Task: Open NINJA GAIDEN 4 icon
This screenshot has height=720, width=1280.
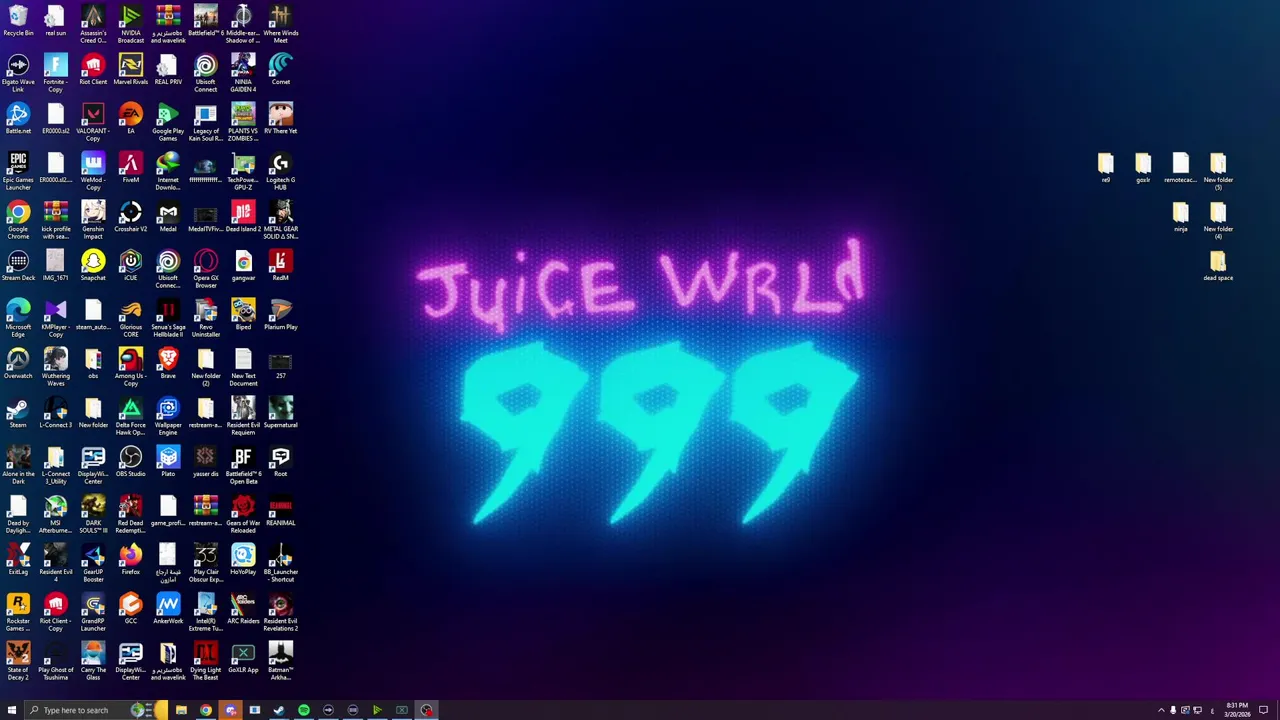Action: (243, 73)
